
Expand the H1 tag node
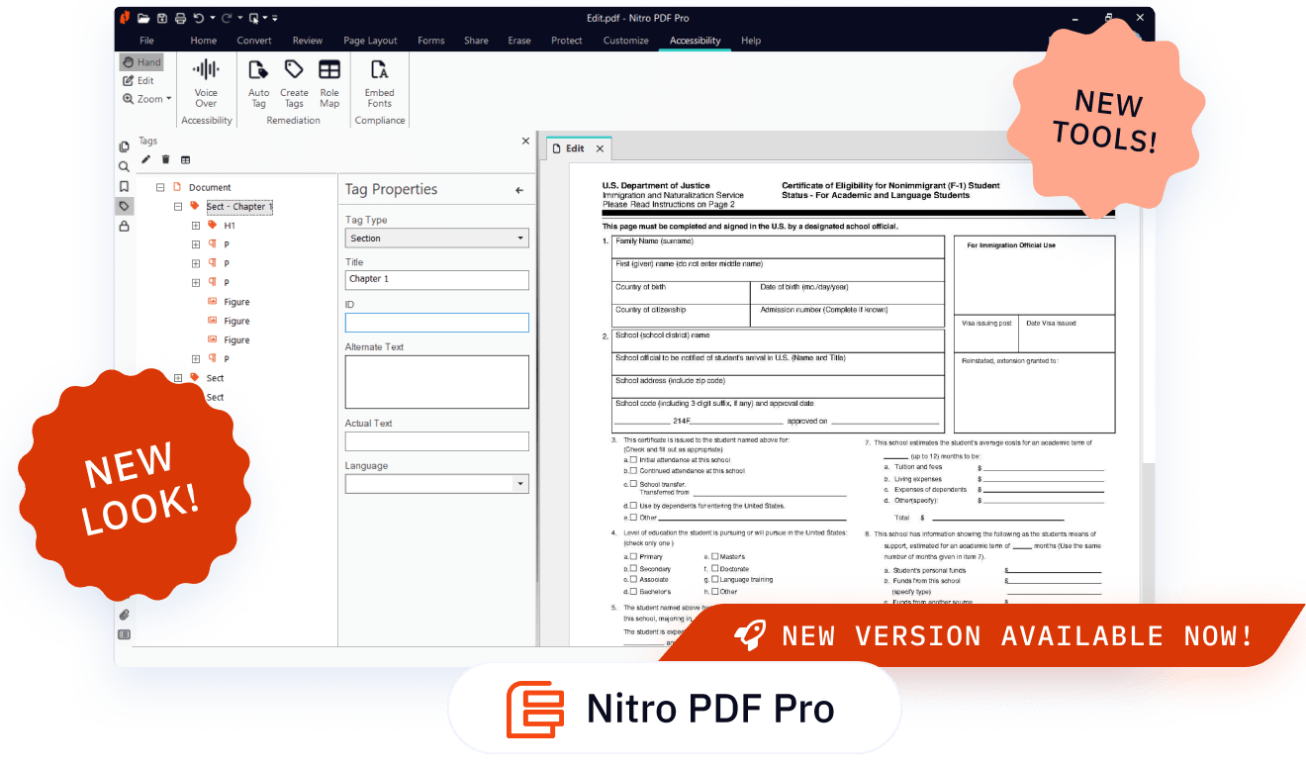point(196,226)
